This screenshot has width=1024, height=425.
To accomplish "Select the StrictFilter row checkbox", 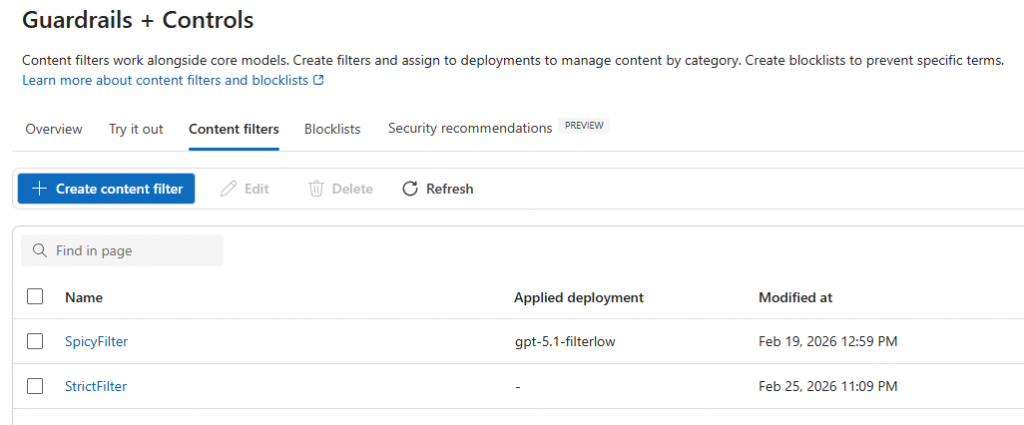I will point(35,386).
